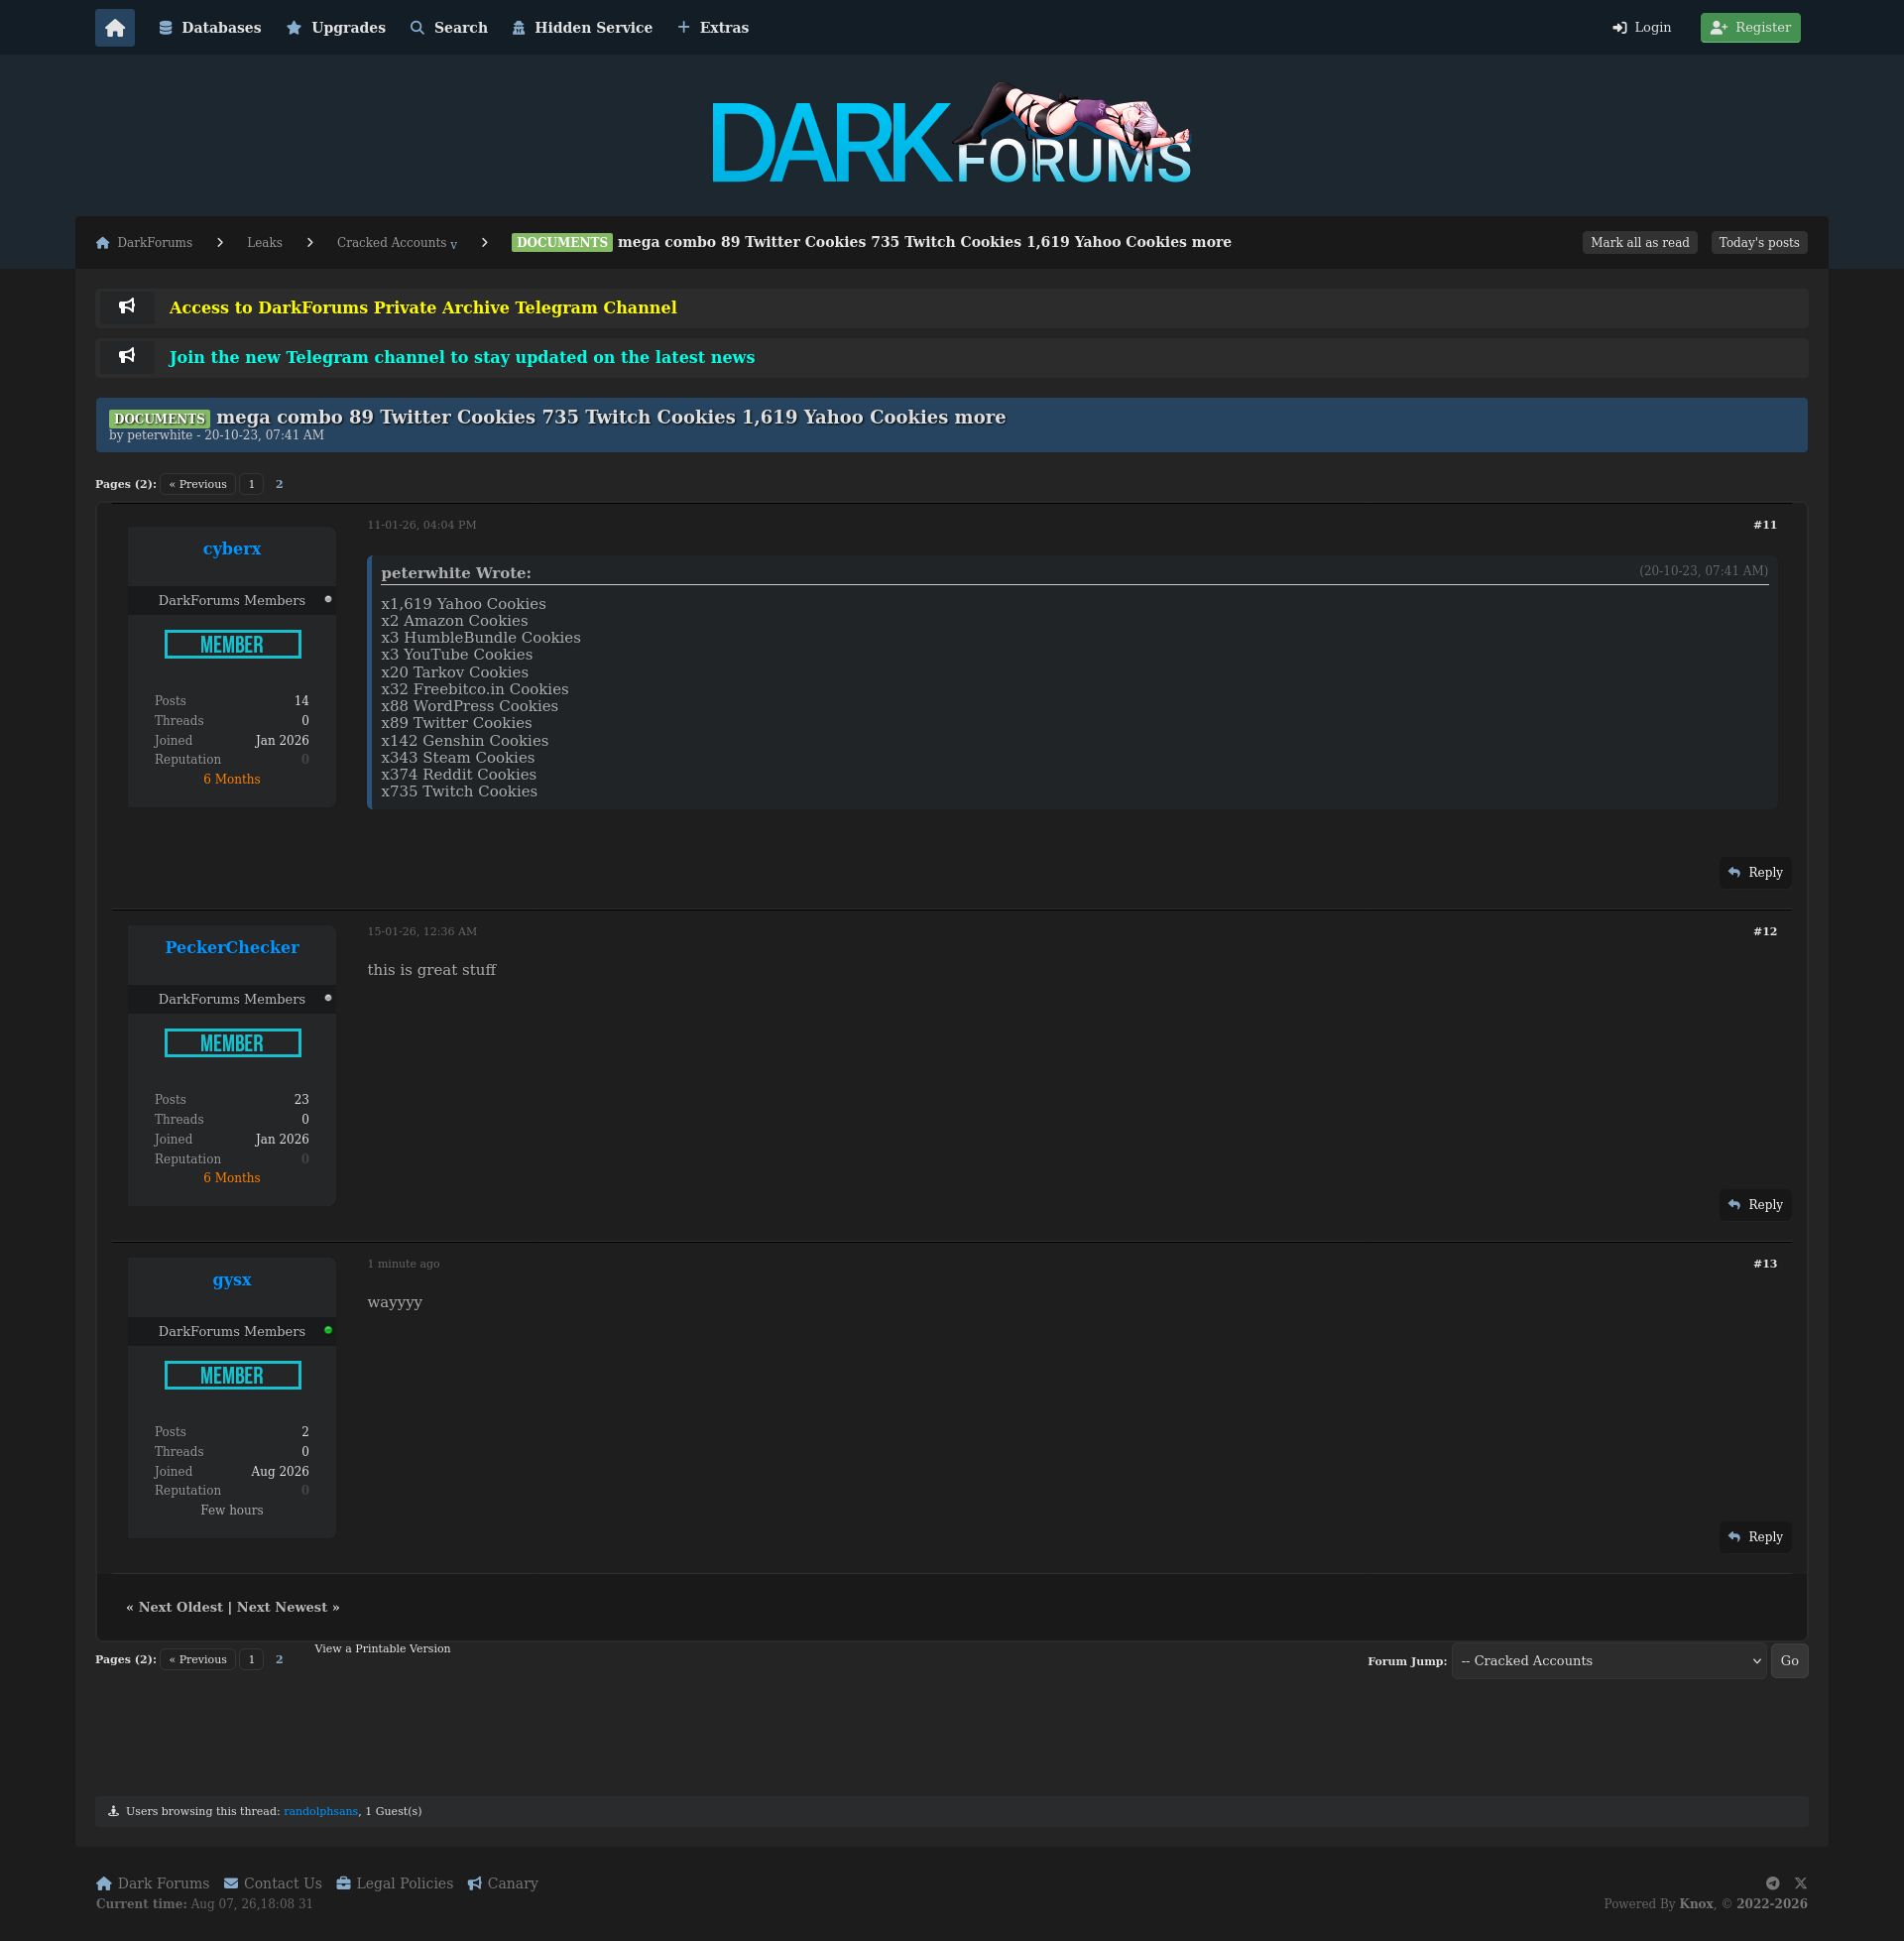Click the Reply arrow icon on post #12
The image size is (1904, 1941).
1734,1205
